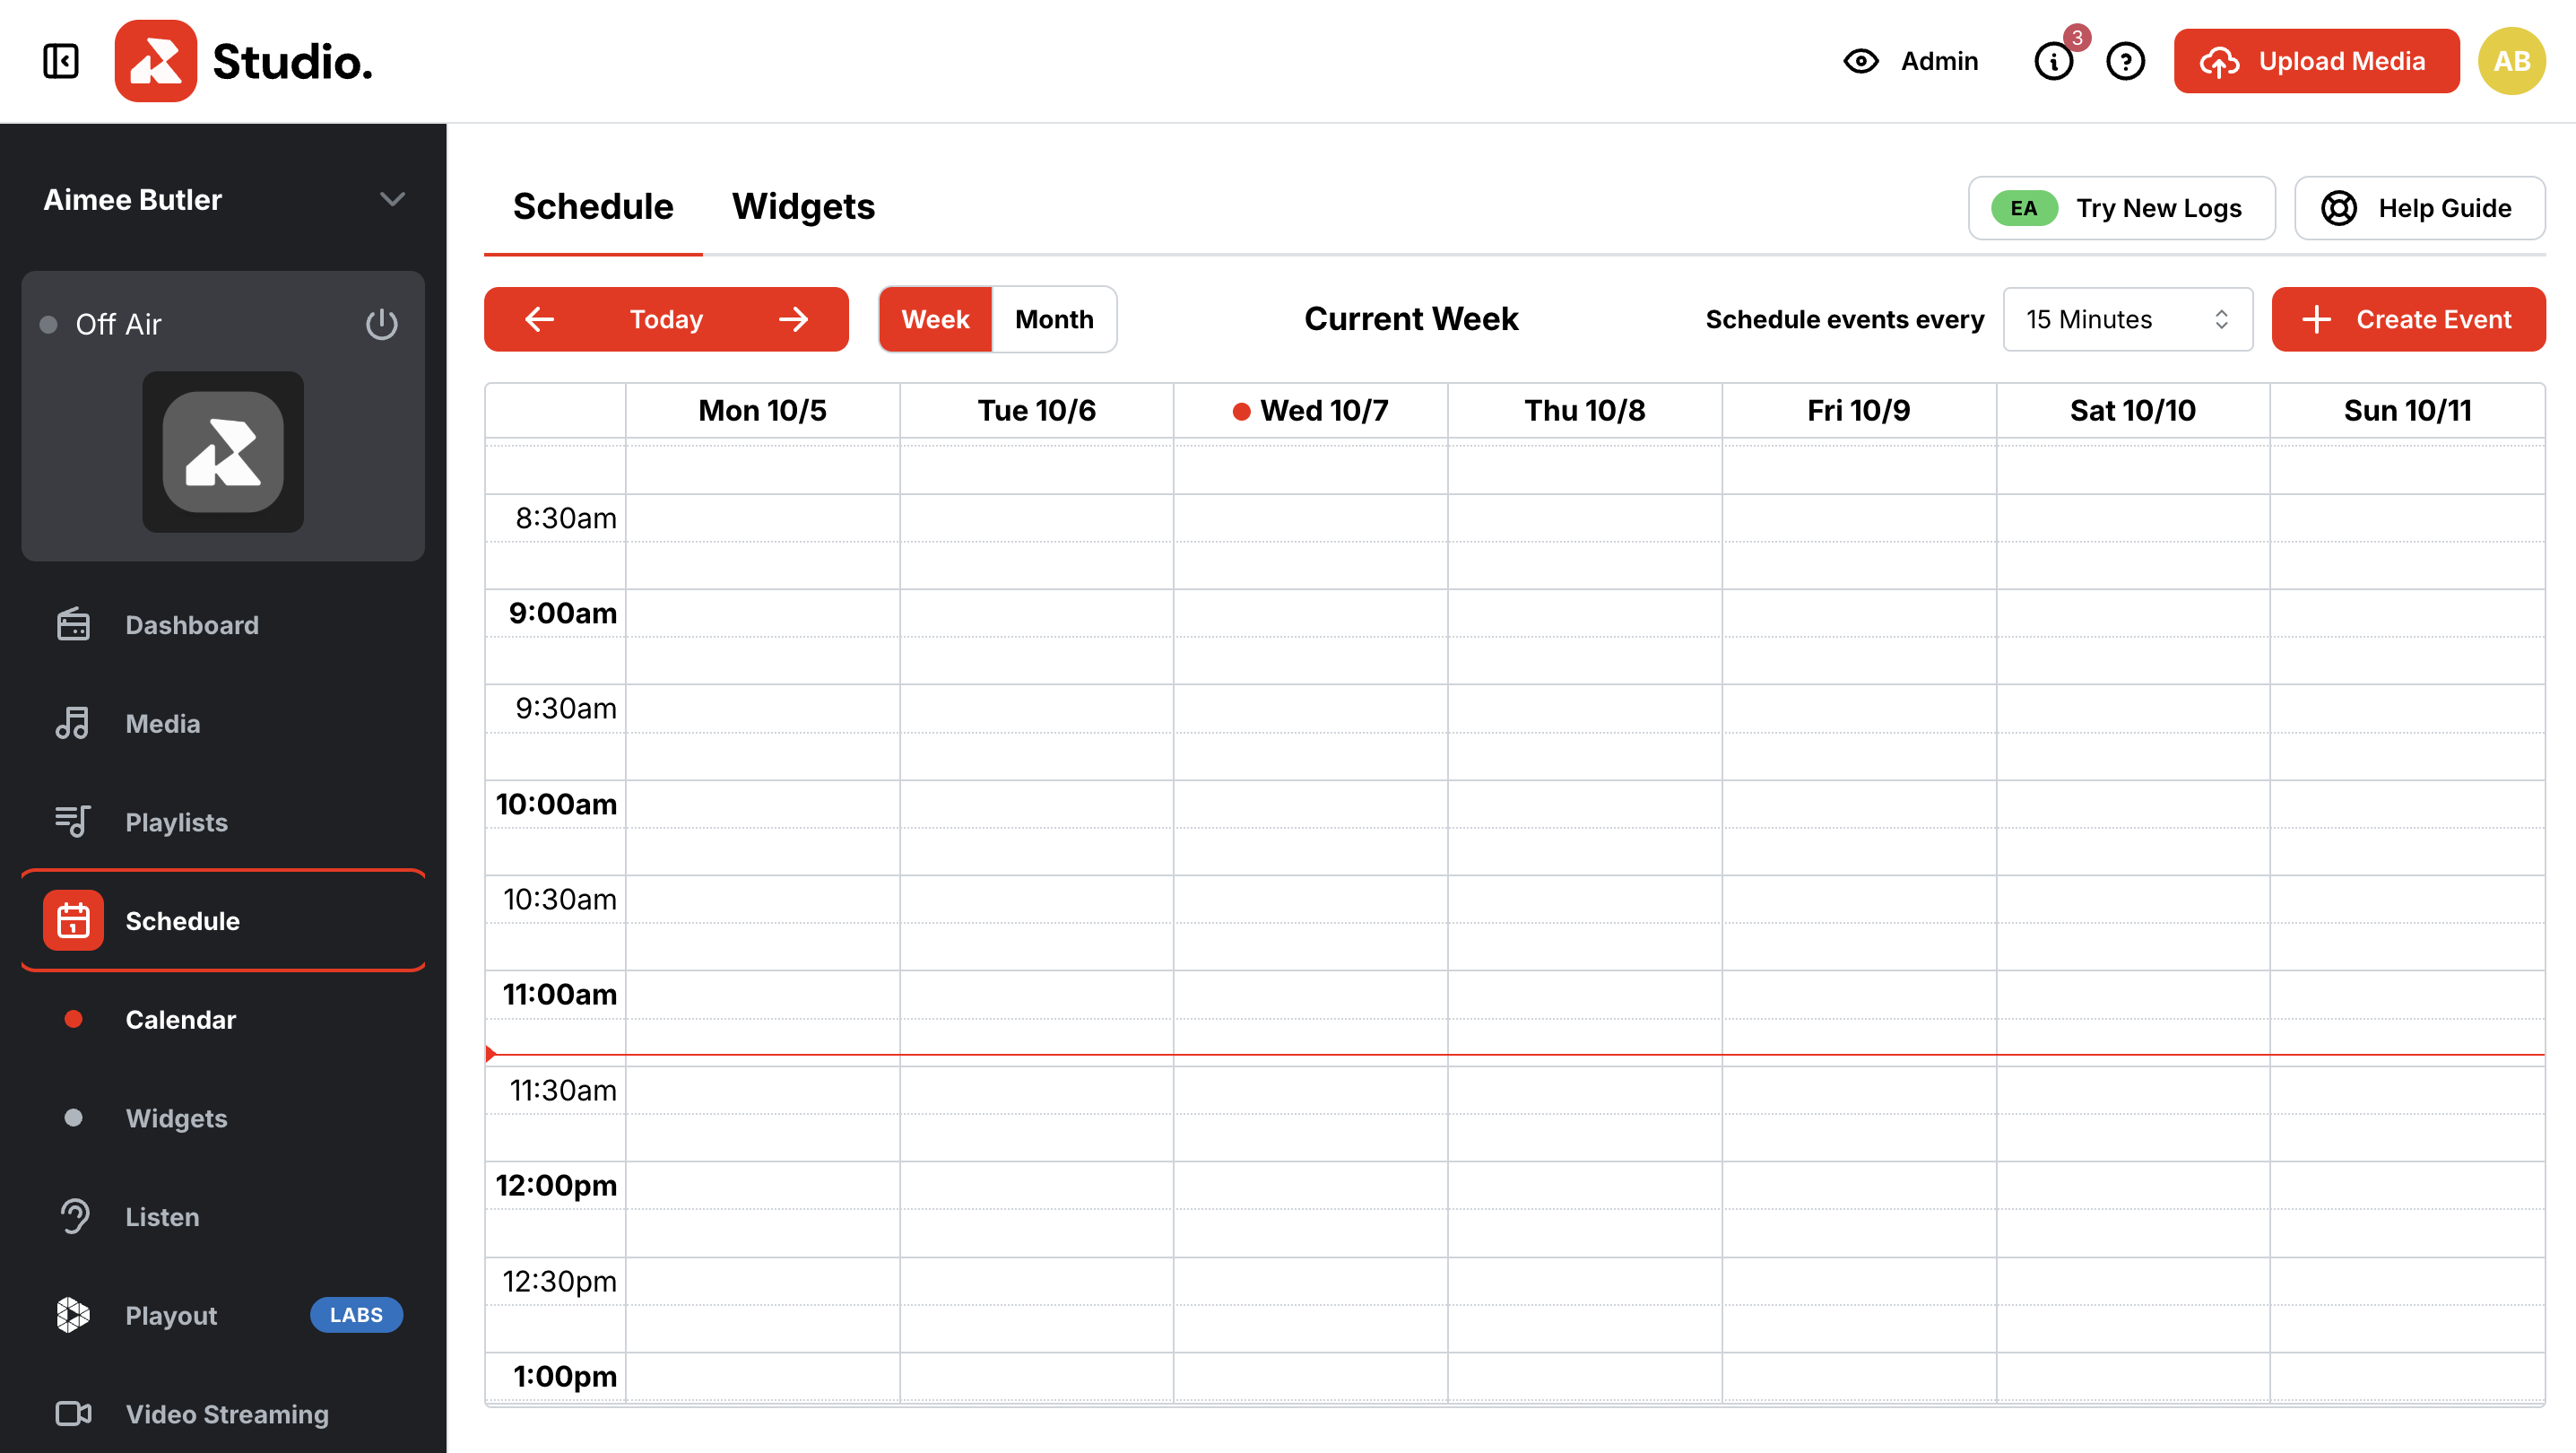Screen dimensions: 2576x1453
Task: Click the Upload Media button
Action: pyautogui.click(x=2316, y=61)
